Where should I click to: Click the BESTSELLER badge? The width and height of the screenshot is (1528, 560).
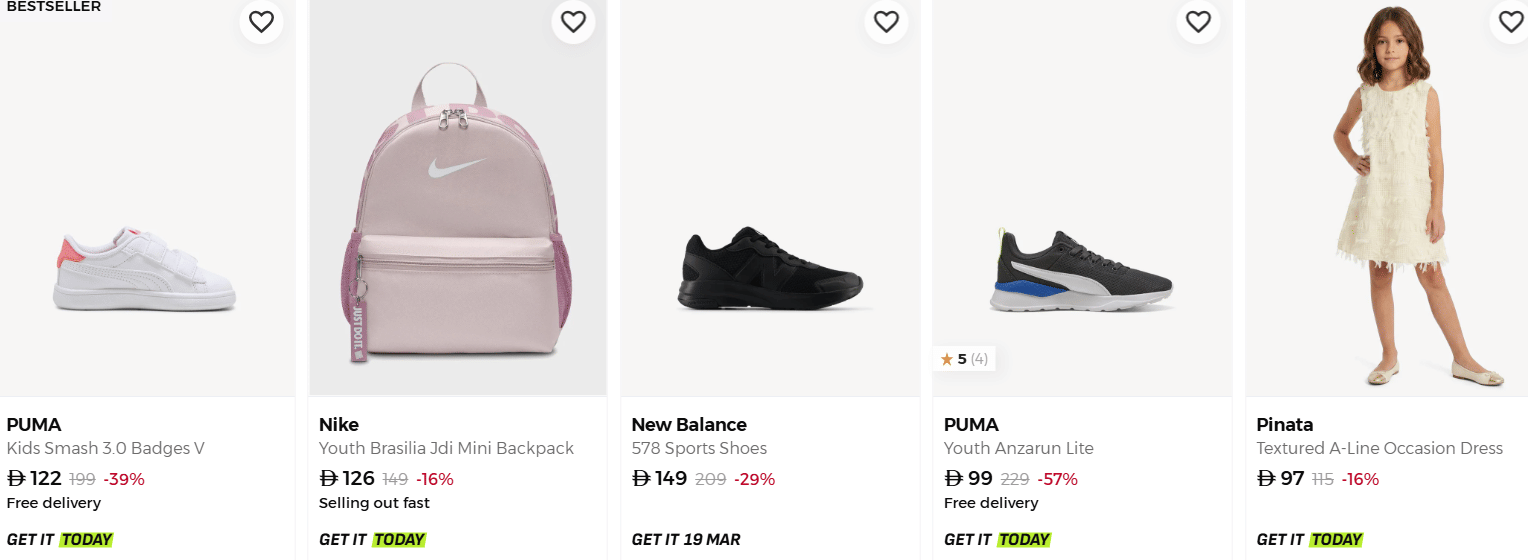click(x=53, y=6)
